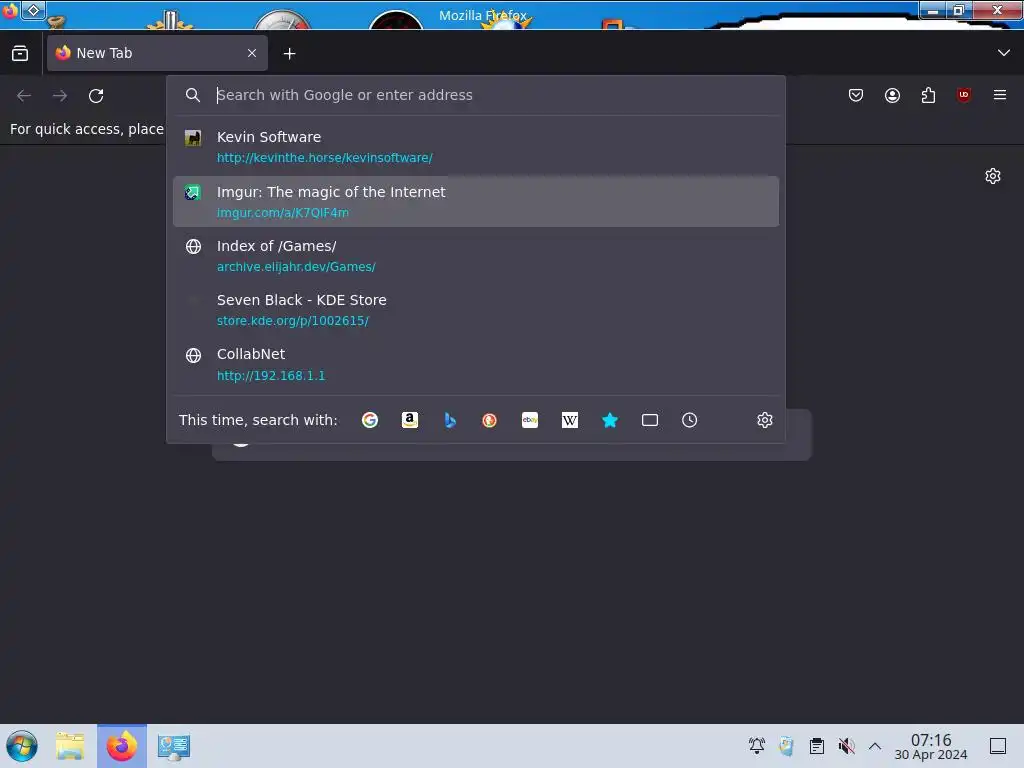Screen dimensions: 1024x768
Task: Open the clock showing 07:16
Action: 931,746
